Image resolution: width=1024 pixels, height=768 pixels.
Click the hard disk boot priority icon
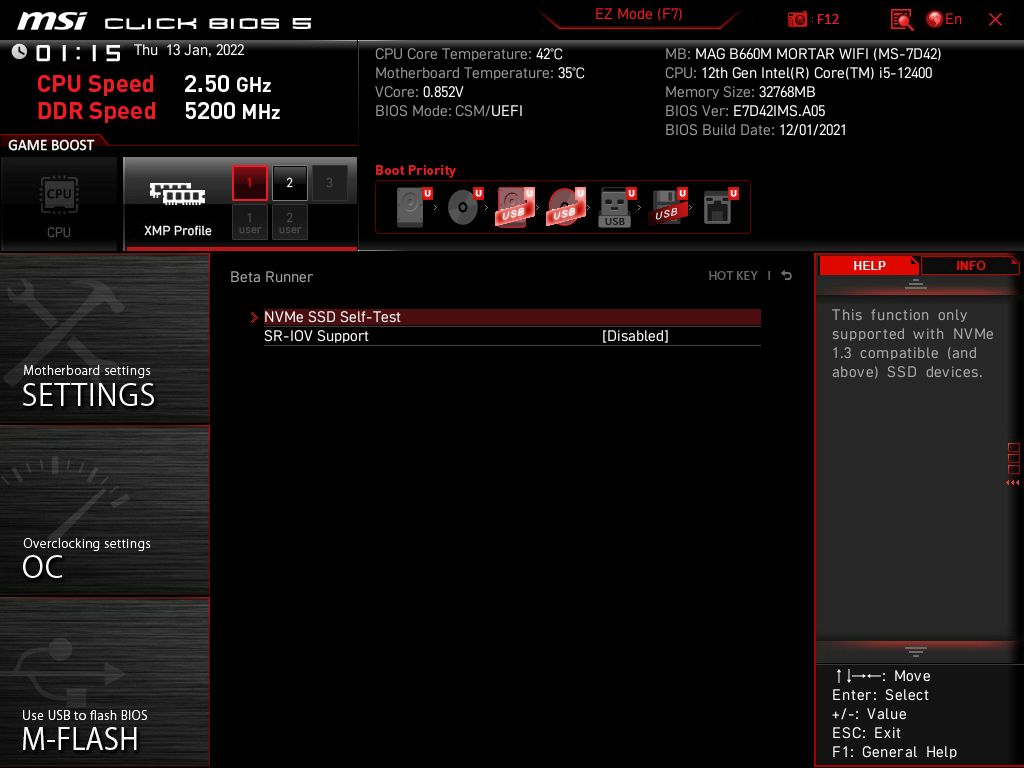pos(411,208)
